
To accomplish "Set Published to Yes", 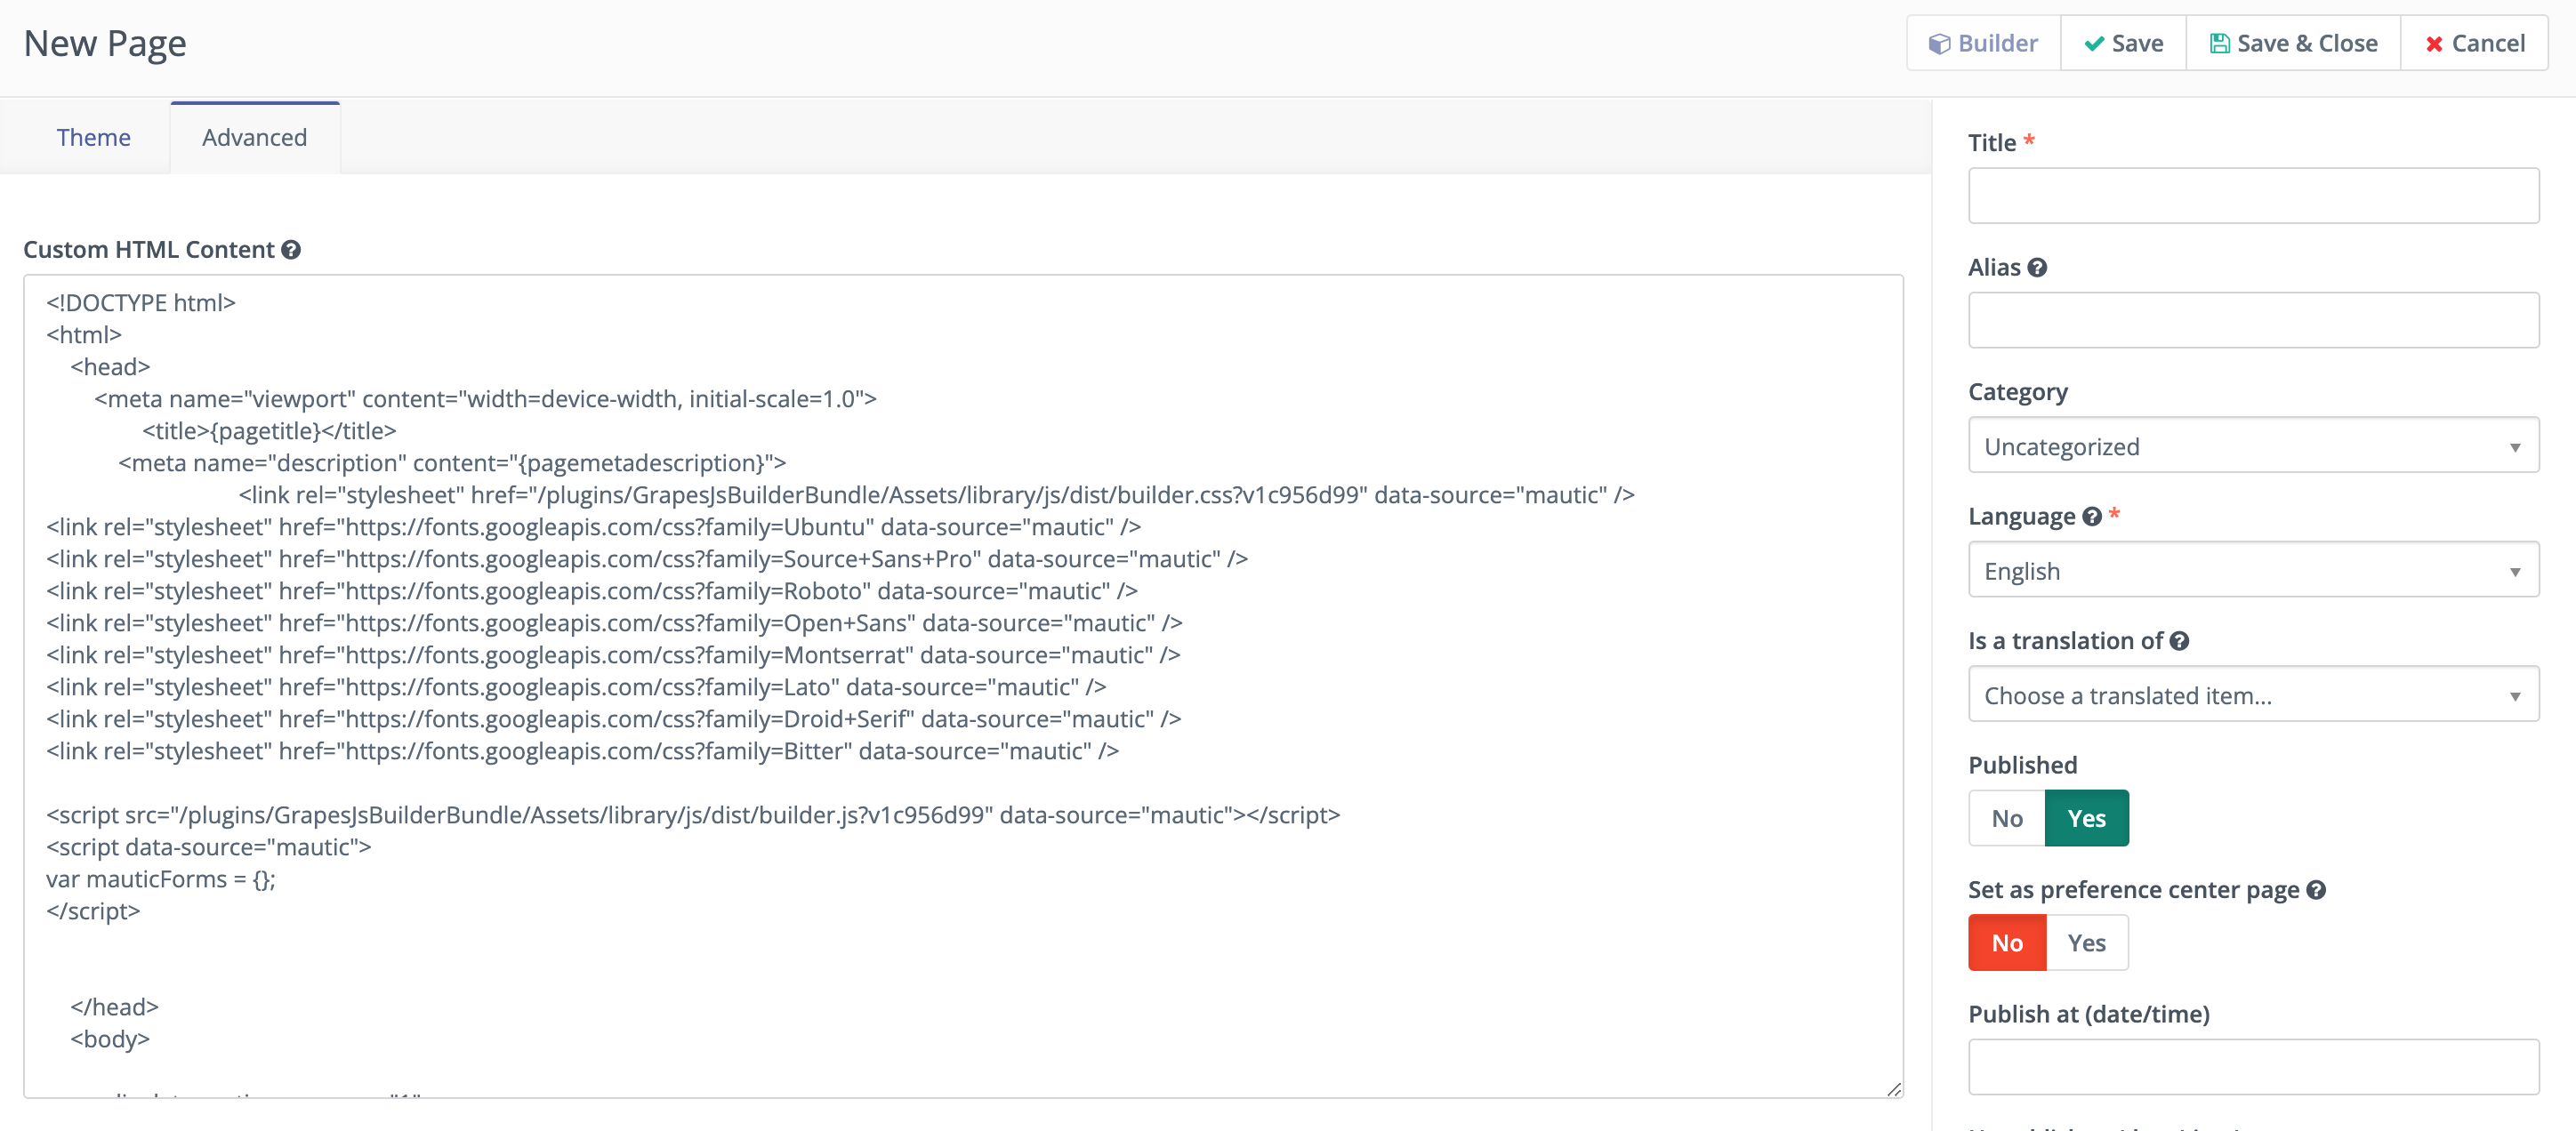I will click(x=2086, y=818).
